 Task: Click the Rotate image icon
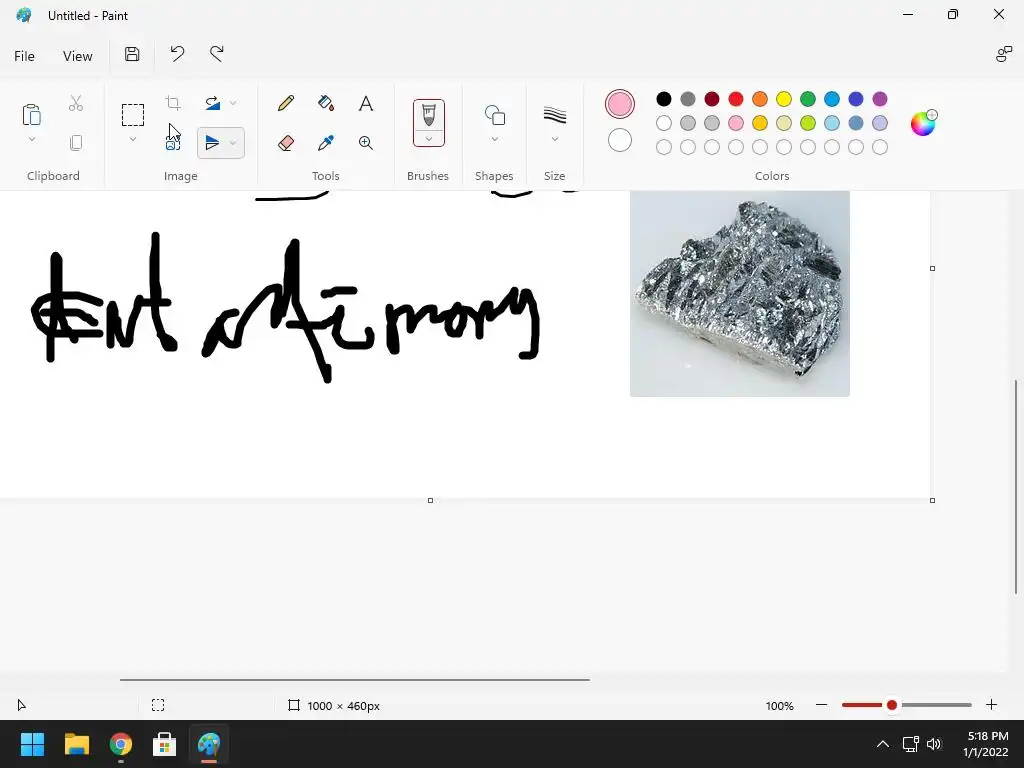click(212, 103)
